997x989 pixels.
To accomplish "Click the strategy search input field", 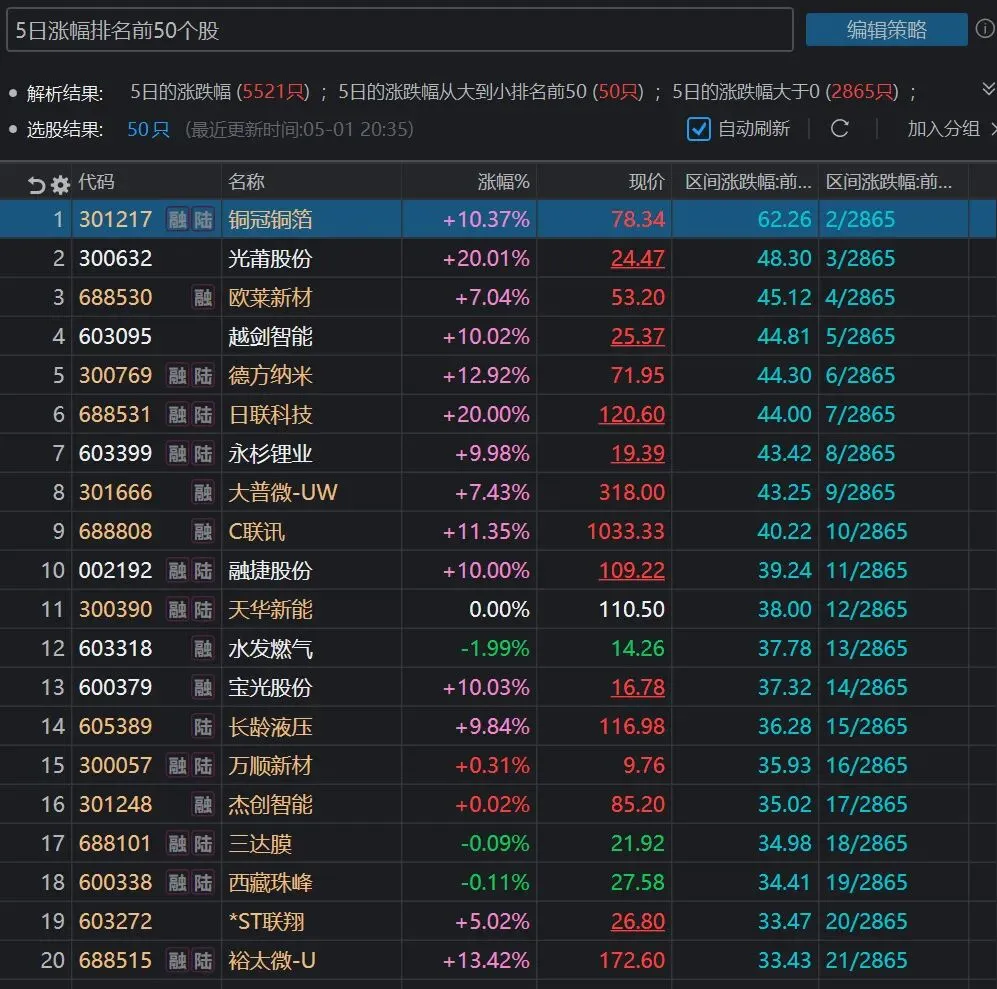I will (399, 29).
